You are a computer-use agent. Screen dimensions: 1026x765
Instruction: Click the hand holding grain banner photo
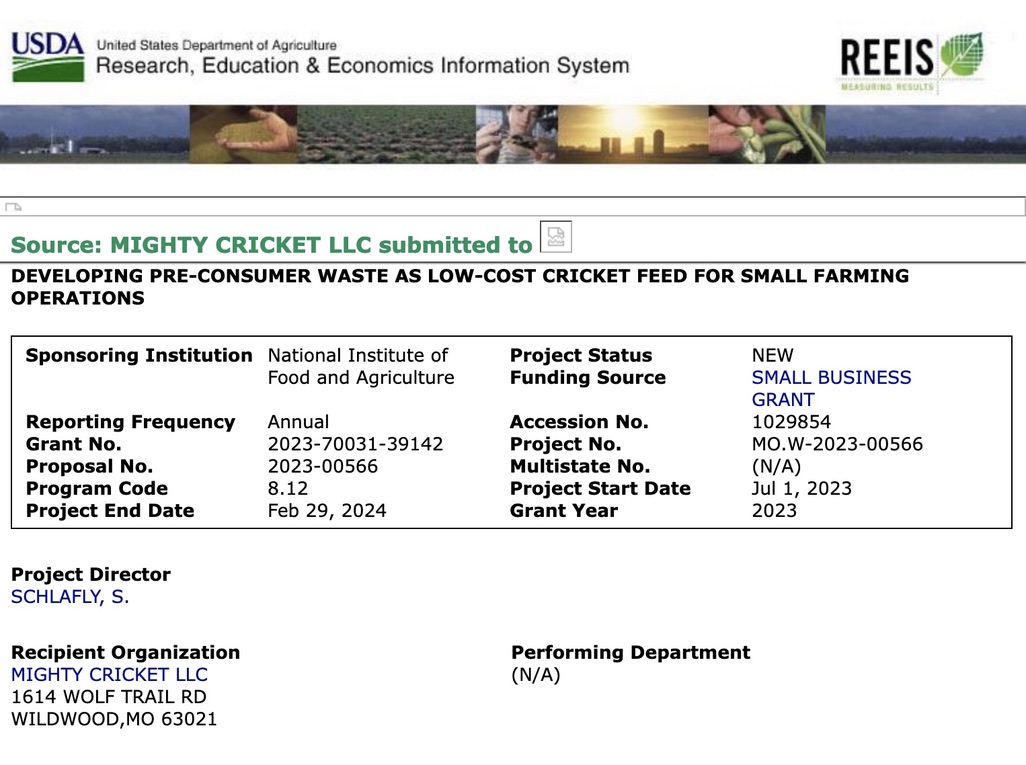coord(243,133)
